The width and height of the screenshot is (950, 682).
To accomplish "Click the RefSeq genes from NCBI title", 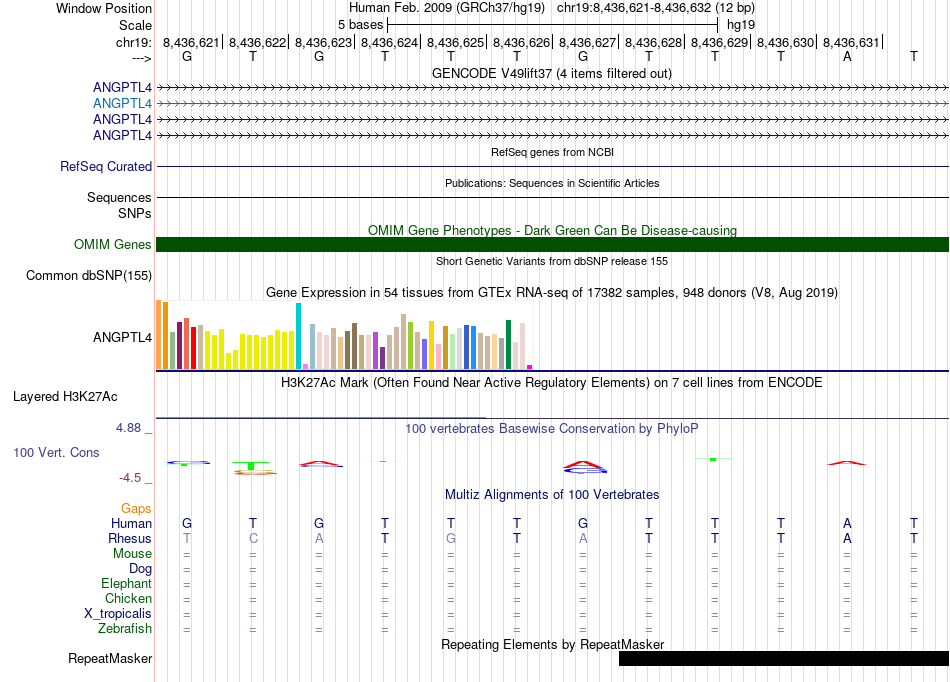I will (x=552, y=152).
